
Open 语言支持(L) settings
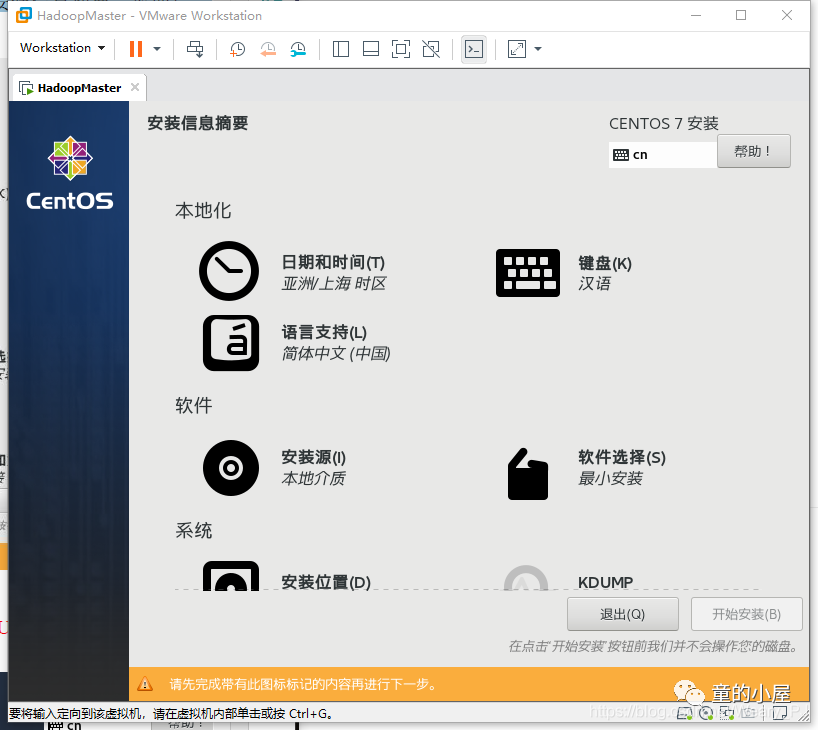pos(324,332)
